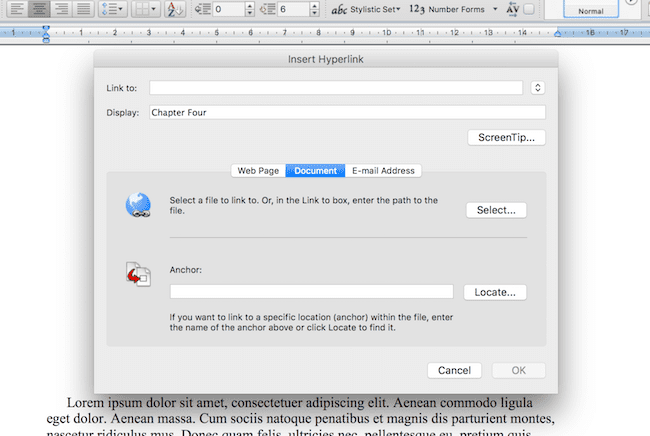This screenshot has height=436, width=650.
Task: Click Locate... to find an anchor
Action: 495,292
